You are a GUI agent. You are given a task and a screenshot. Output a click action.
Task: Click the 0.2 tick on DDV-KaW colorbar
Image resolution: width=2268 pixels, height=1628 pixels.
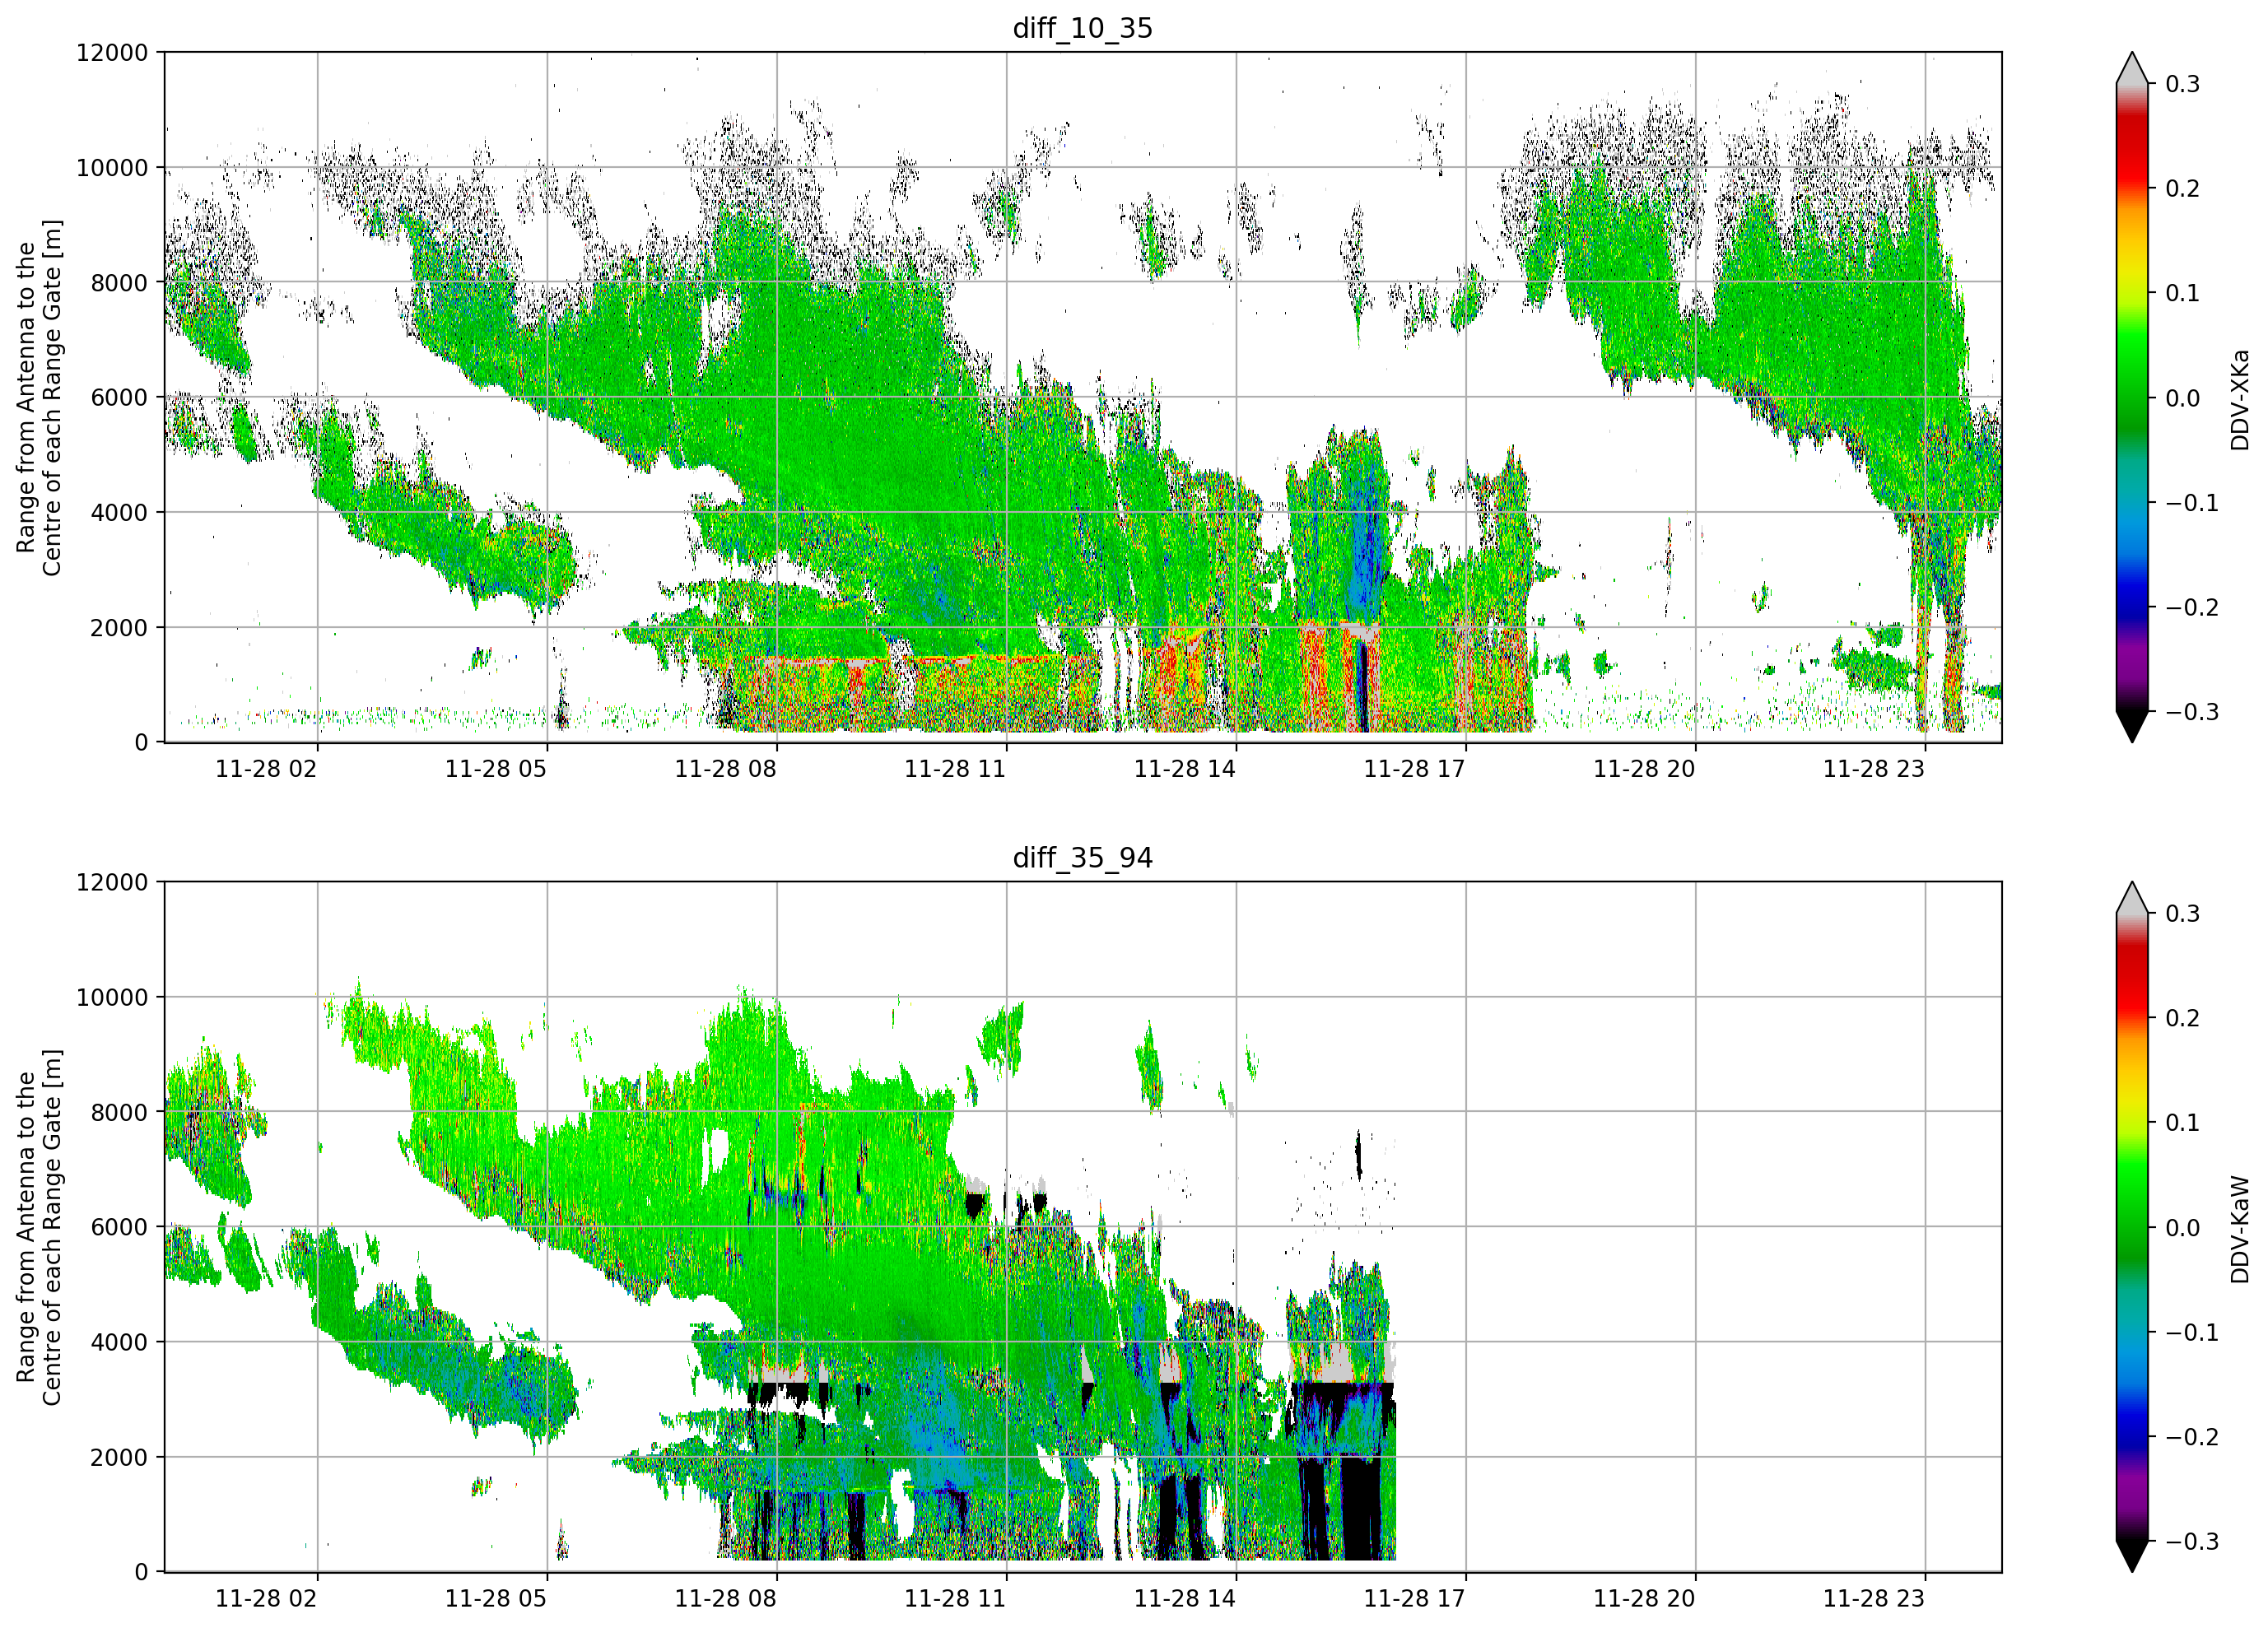click(x=2183, y=1019)
